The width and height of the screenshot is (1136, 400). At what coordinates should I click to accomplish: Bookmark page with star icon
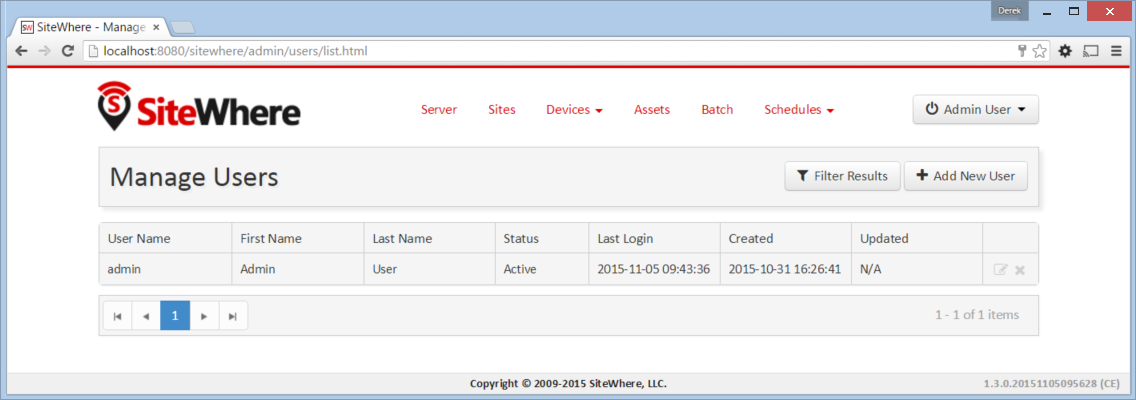click(x=1039, y=51)
